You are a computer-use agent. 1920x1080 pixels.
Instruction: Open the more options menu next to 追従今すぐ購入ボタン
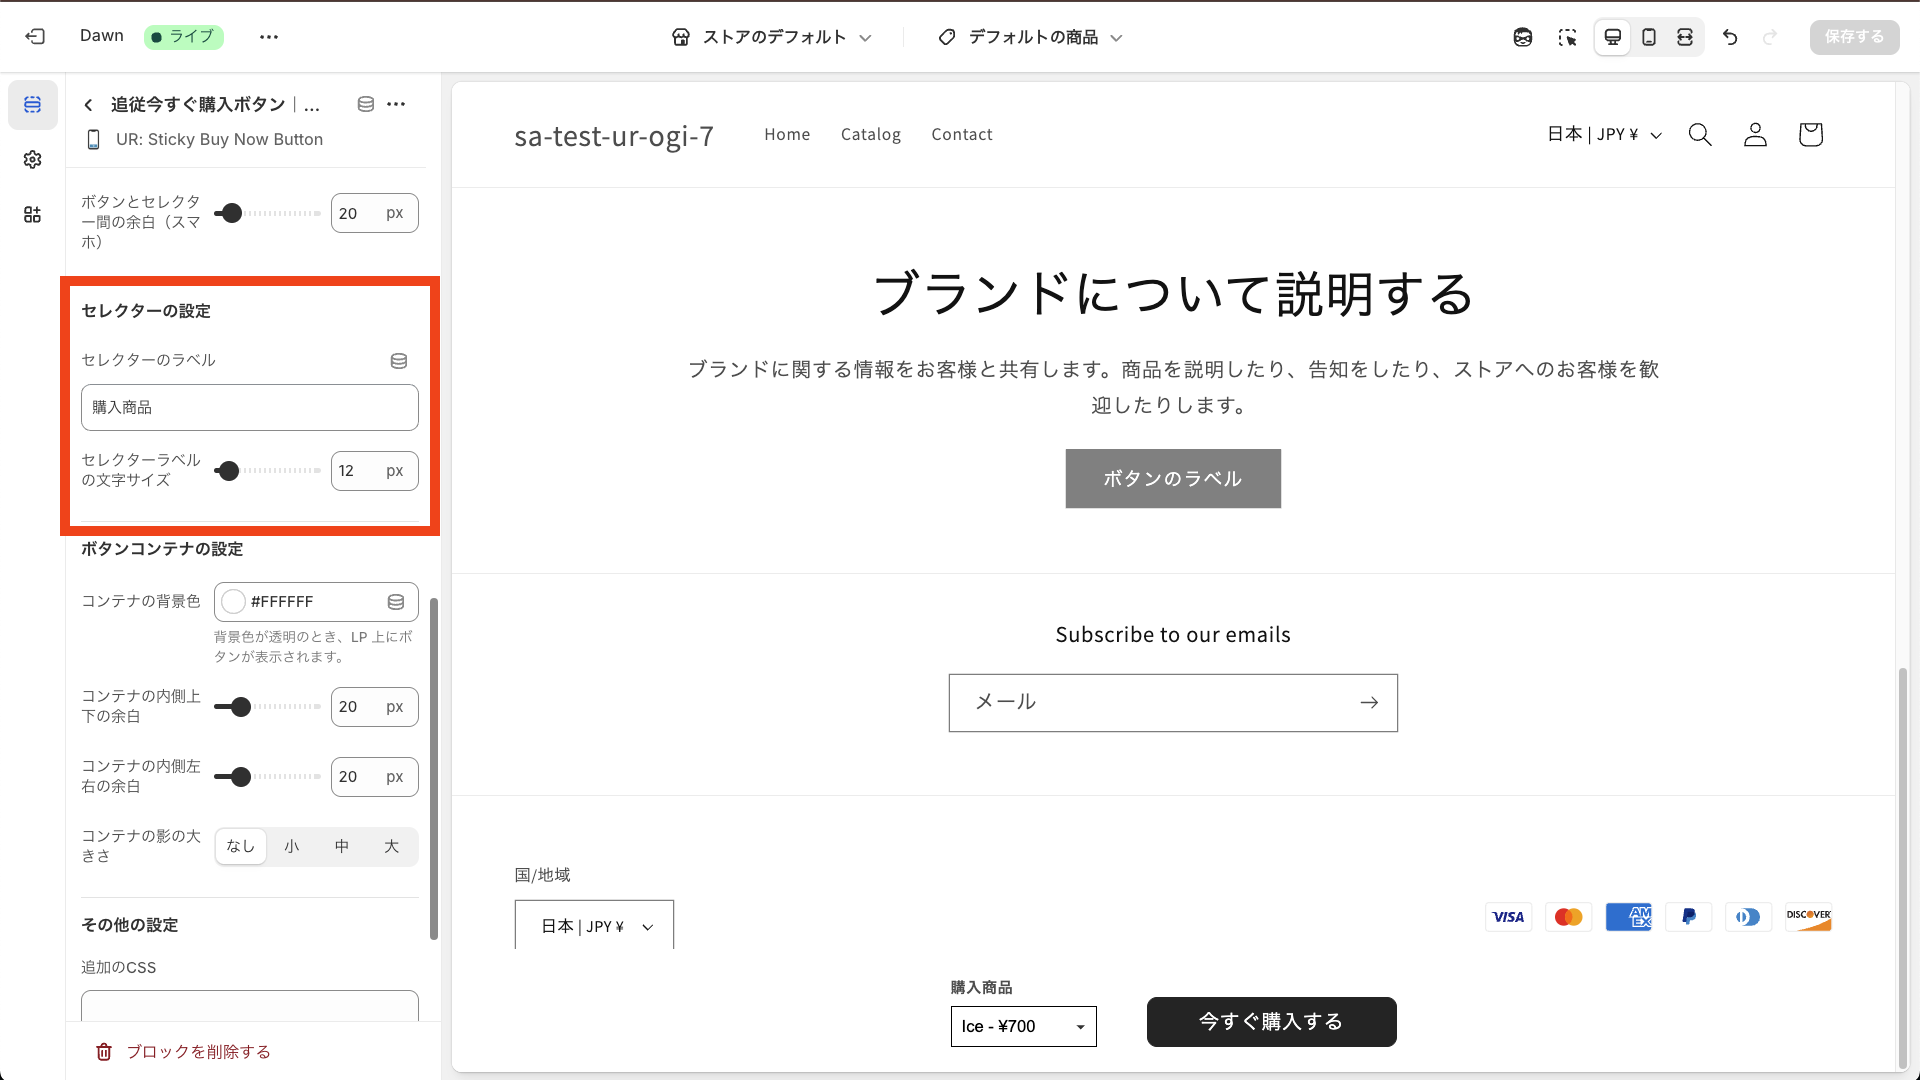[x=396, y=104]
